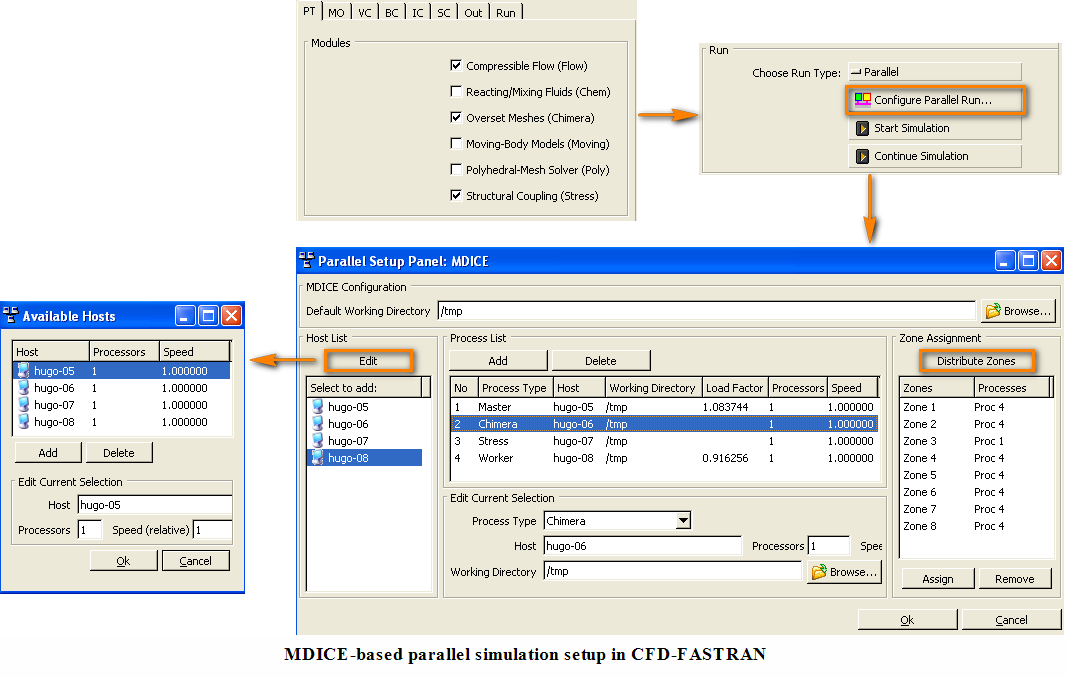Switch to the PT tab

point(309,11)
